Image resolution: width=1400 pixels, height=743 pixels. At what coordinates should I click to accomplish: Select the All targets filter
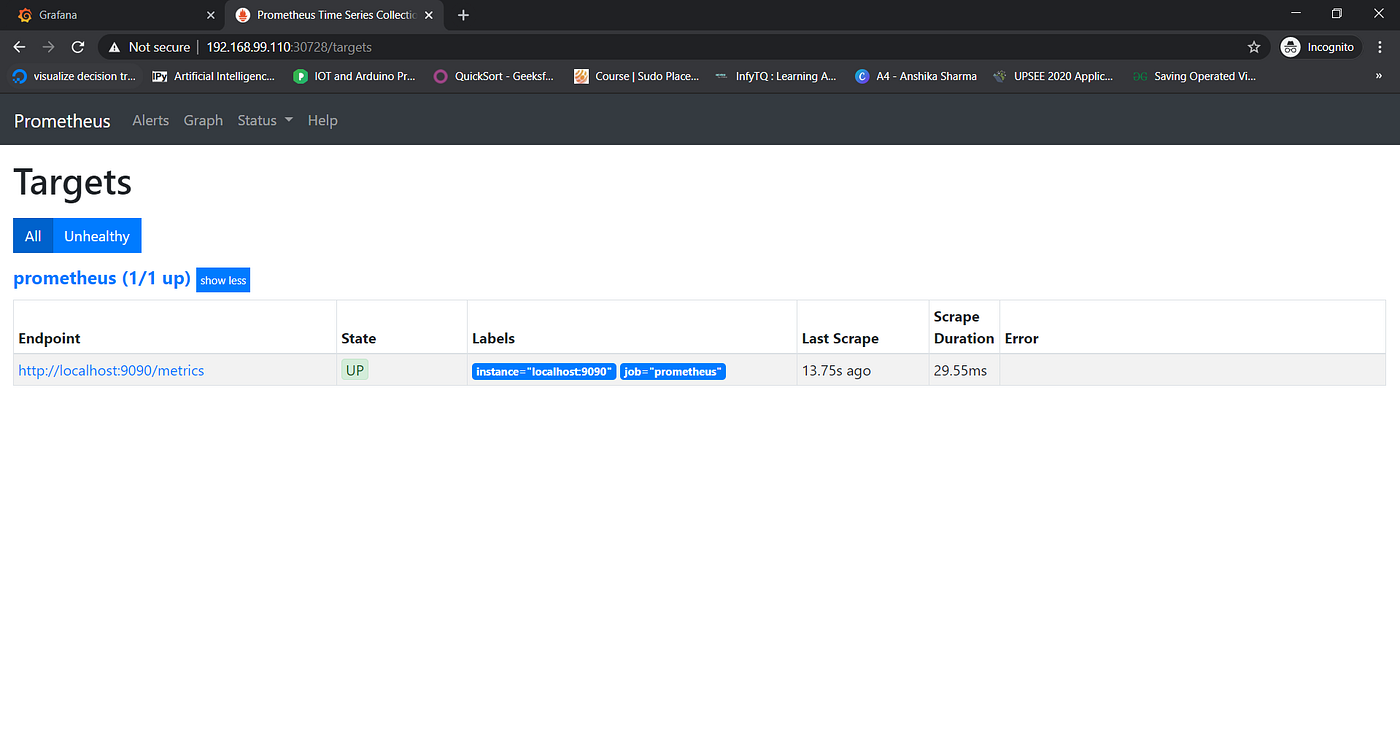point(33,236)
